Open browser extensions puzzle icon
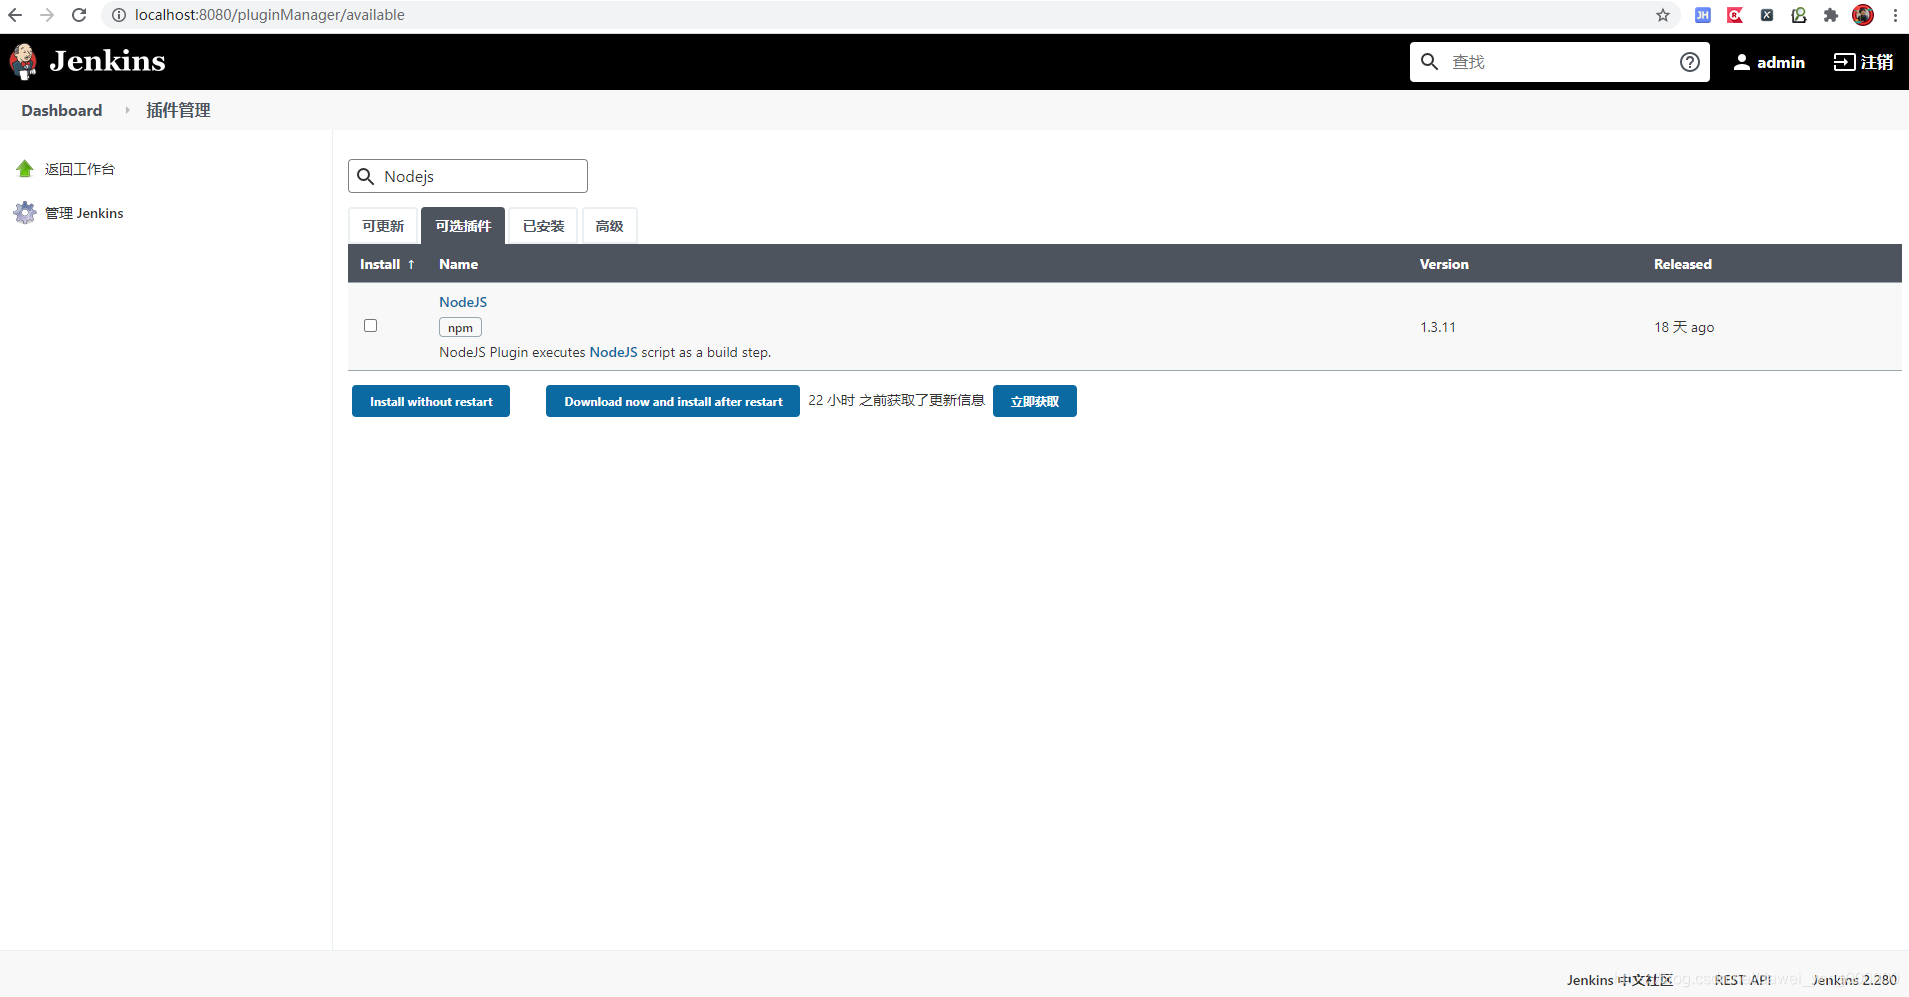The image size is (1909, 997). coord(1831,15)
